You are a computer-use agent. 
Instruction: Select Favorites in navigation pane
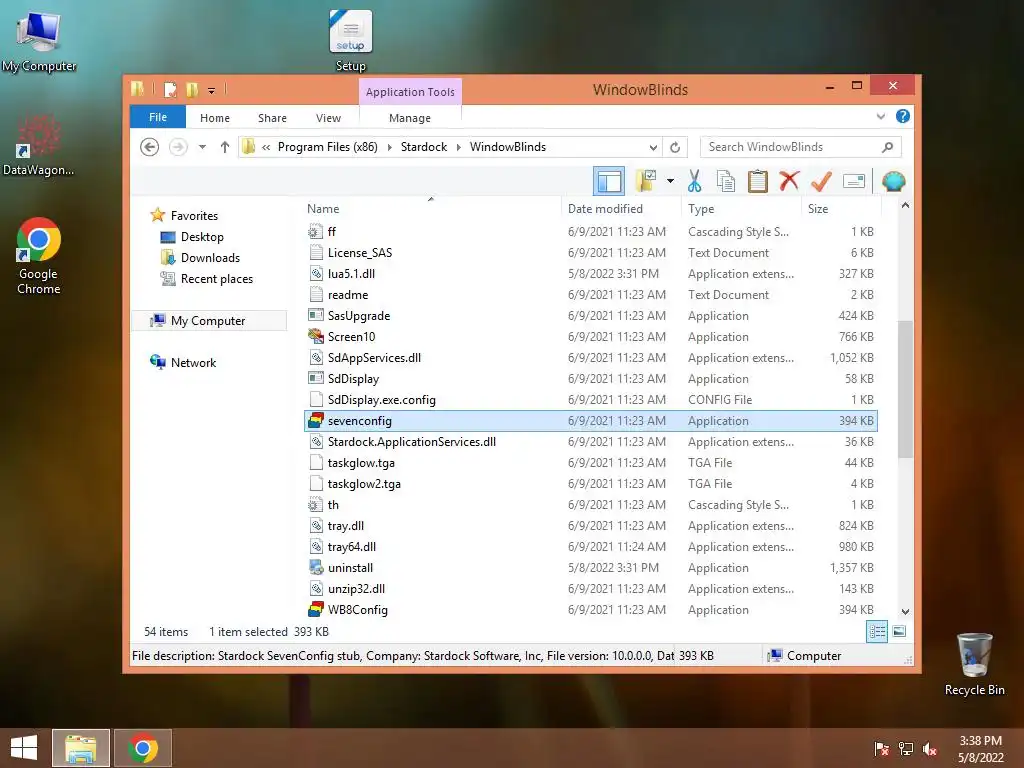(194, 216)
